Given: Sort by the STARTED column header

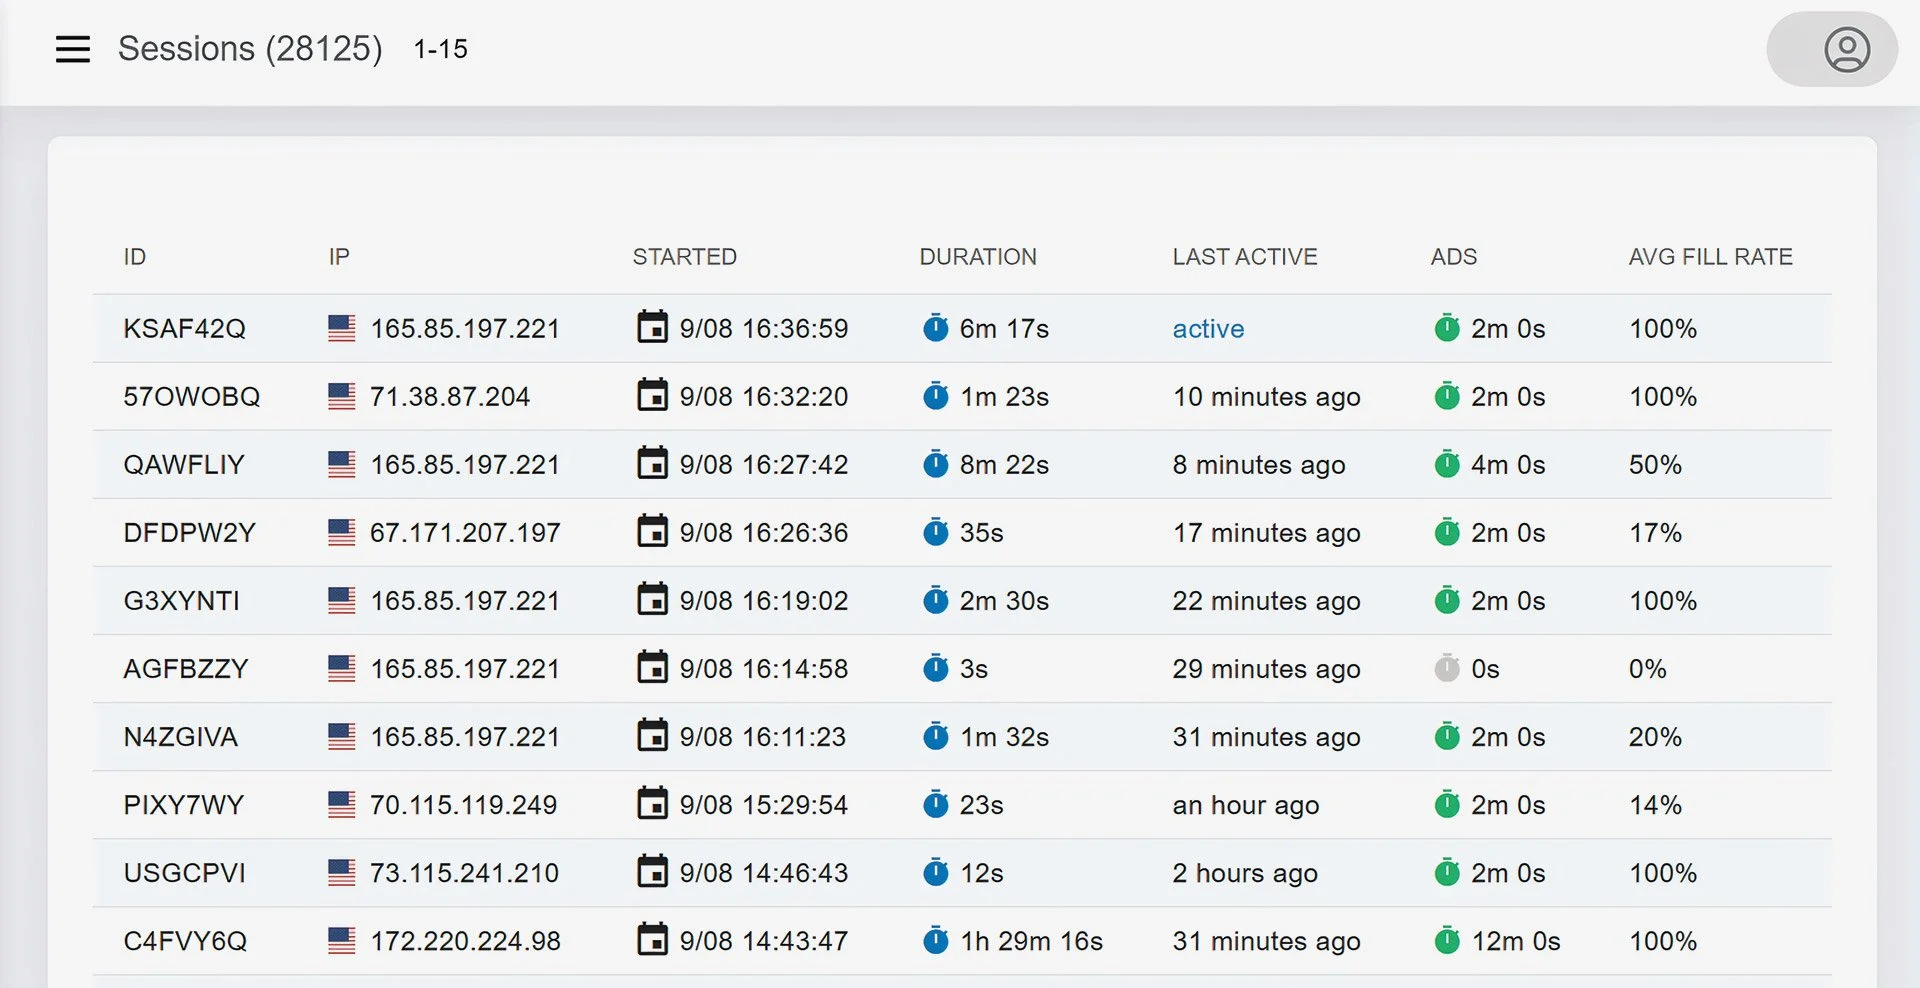Looking at the screenshot, I should 684,256.
